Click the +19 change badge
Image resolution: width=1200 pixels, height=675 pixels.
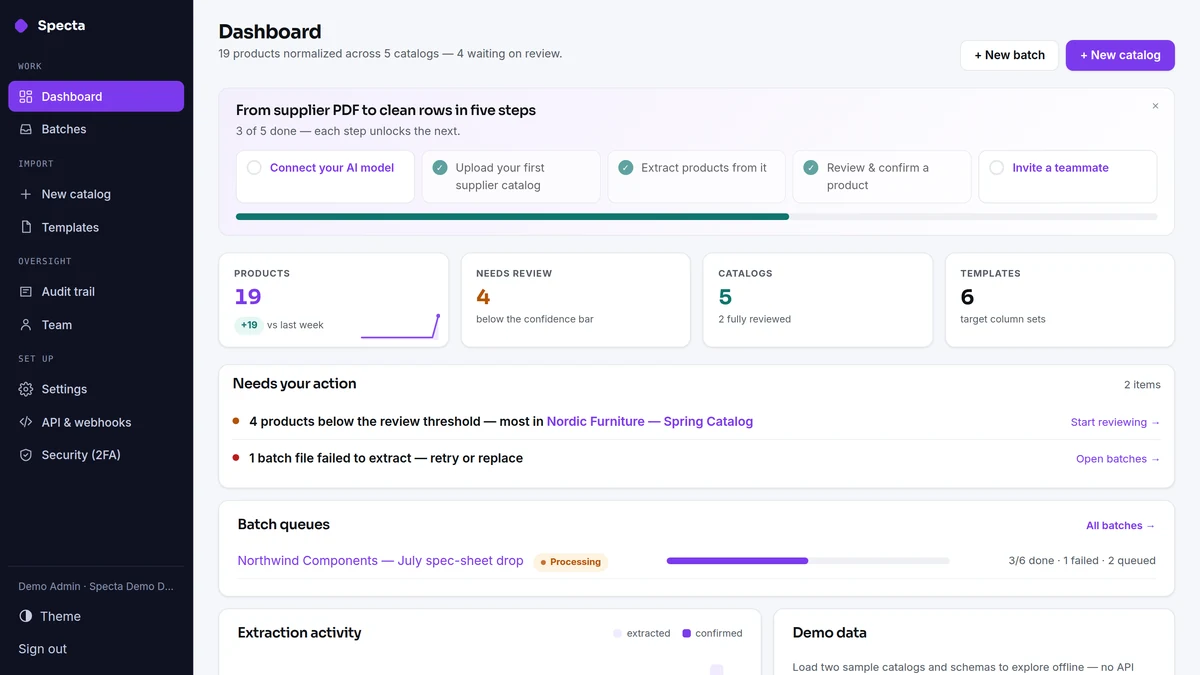[x=249, y=325]
